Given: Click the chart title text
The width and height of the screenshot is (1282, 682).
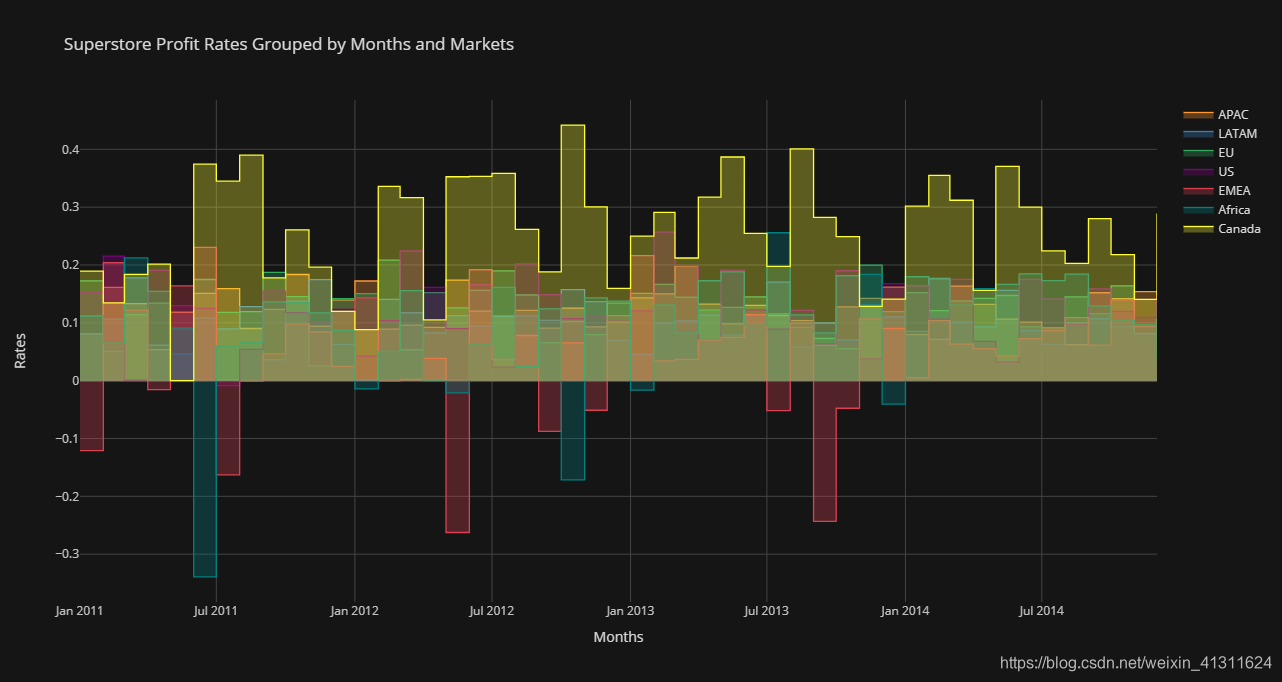Looking at the screenshot, I should pyautogui.click(x=289, y=44).
